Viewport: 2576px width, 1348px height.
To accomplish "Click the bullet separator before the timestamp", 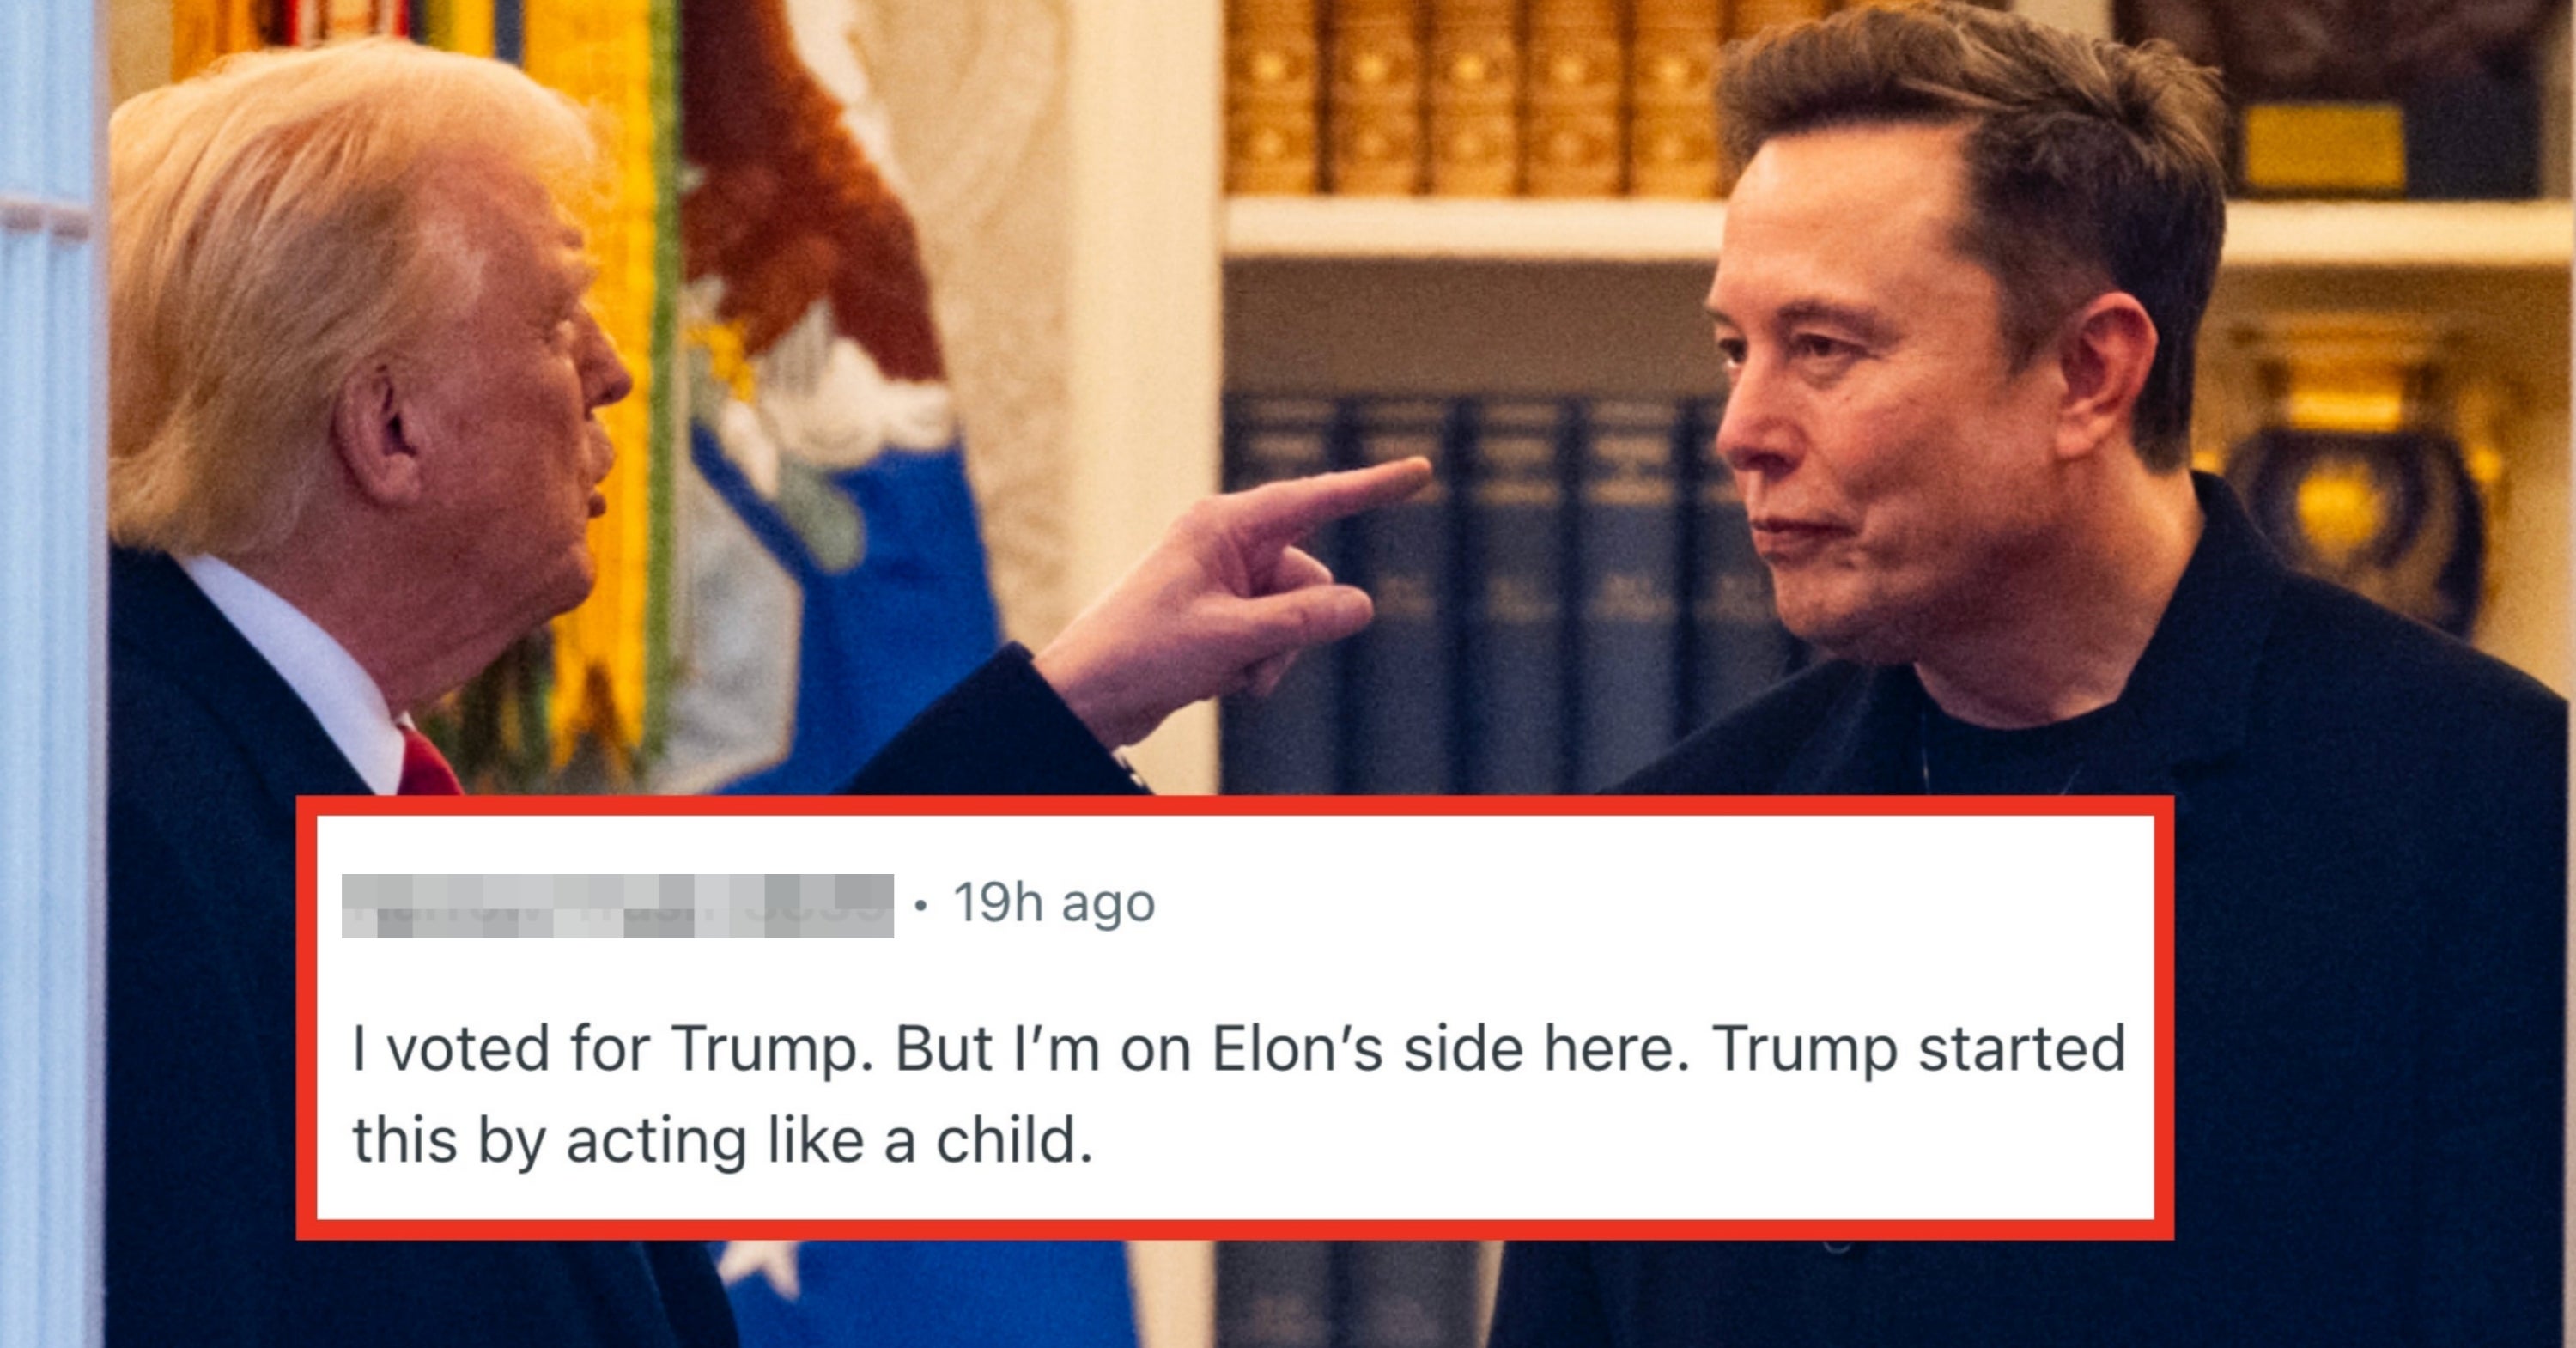I will pyautogui.click(x=921, y=906).
